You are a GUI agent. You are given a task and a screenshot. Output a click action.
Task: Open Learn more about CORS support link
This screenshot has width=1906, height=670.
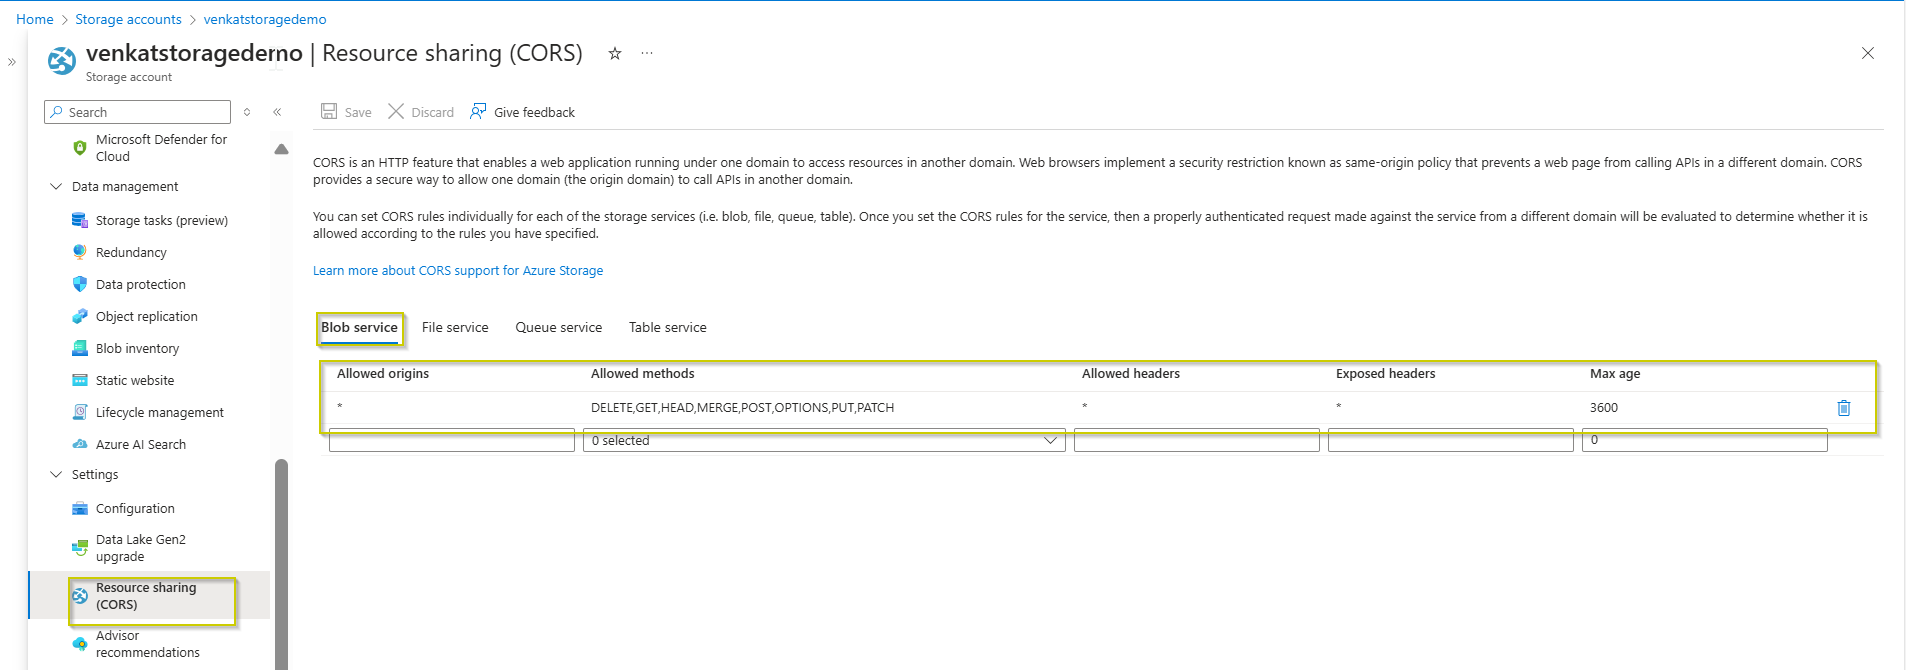pos(458,270)
